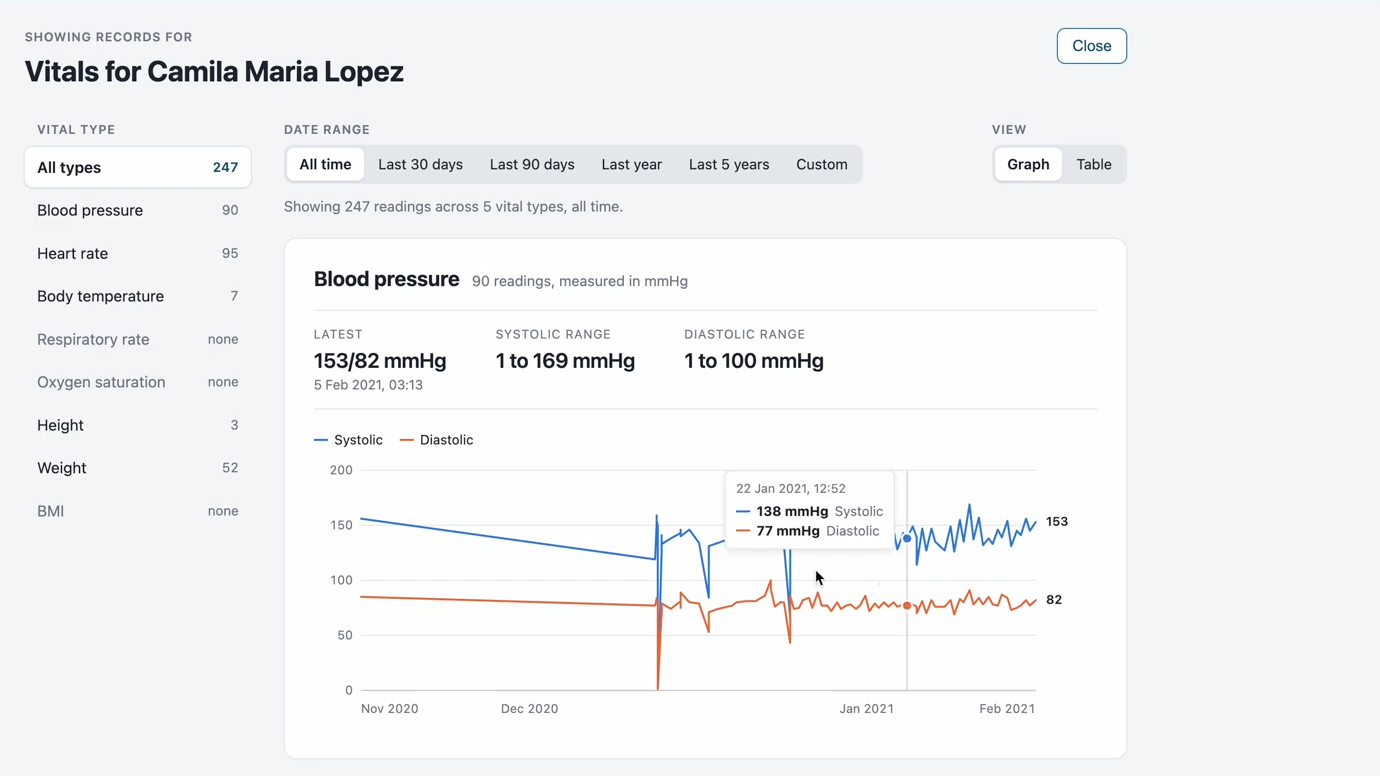This screenshot has height=776, width=1380.
Task: Filter by Blood pressure vital type
Action: coord(138,210)
